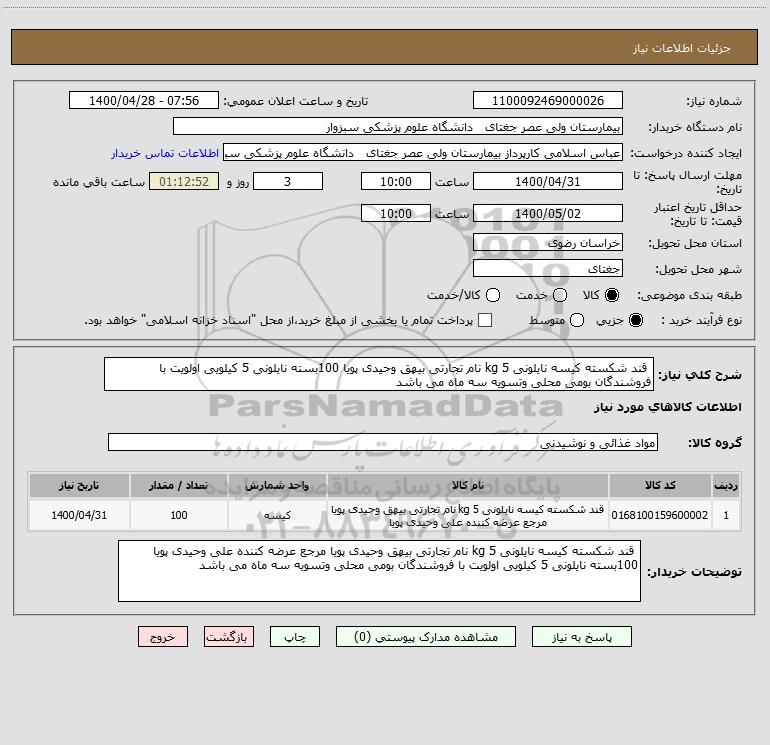
Task: Click پاسخ به نیاز button
Action: (x=581, y=637)
